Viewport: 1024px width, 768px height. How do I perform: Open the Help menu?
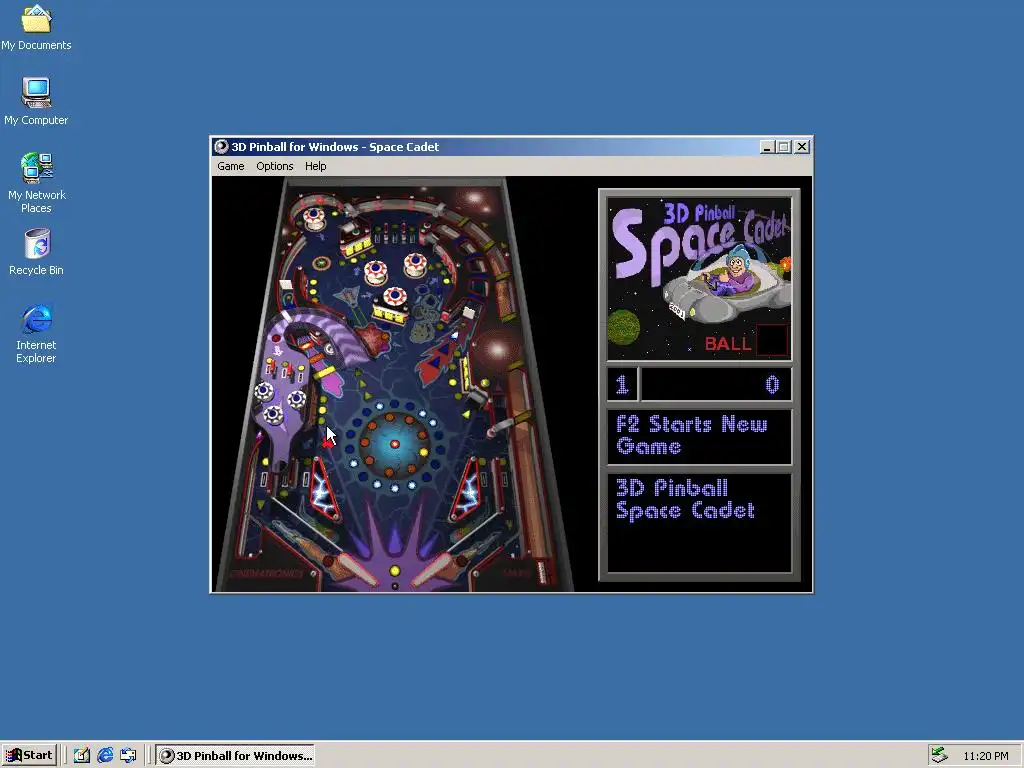[315, 166]
